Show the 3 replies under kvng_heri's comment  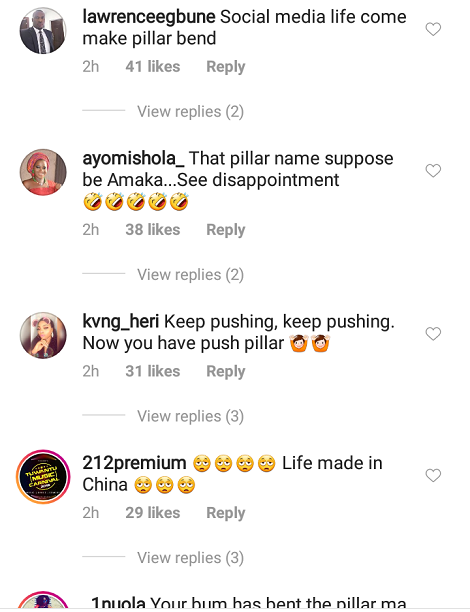tap(190, 416)
